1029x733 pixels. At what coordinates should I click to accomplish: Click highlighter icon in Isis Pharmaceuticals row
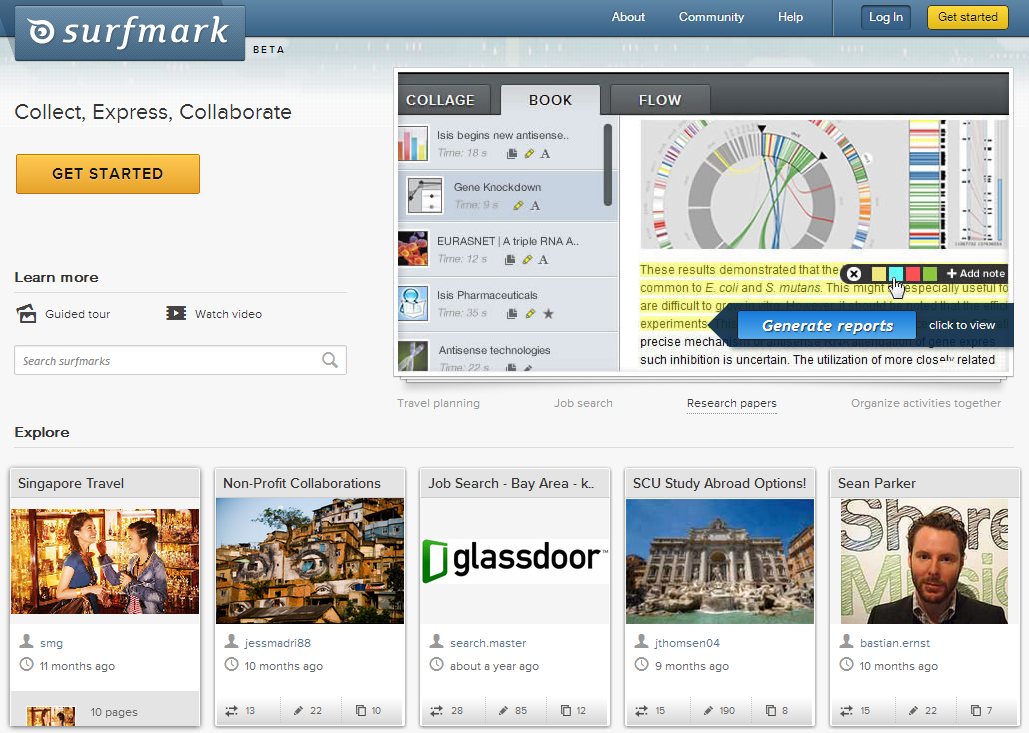pyautogui.click(x=530, y=314)
